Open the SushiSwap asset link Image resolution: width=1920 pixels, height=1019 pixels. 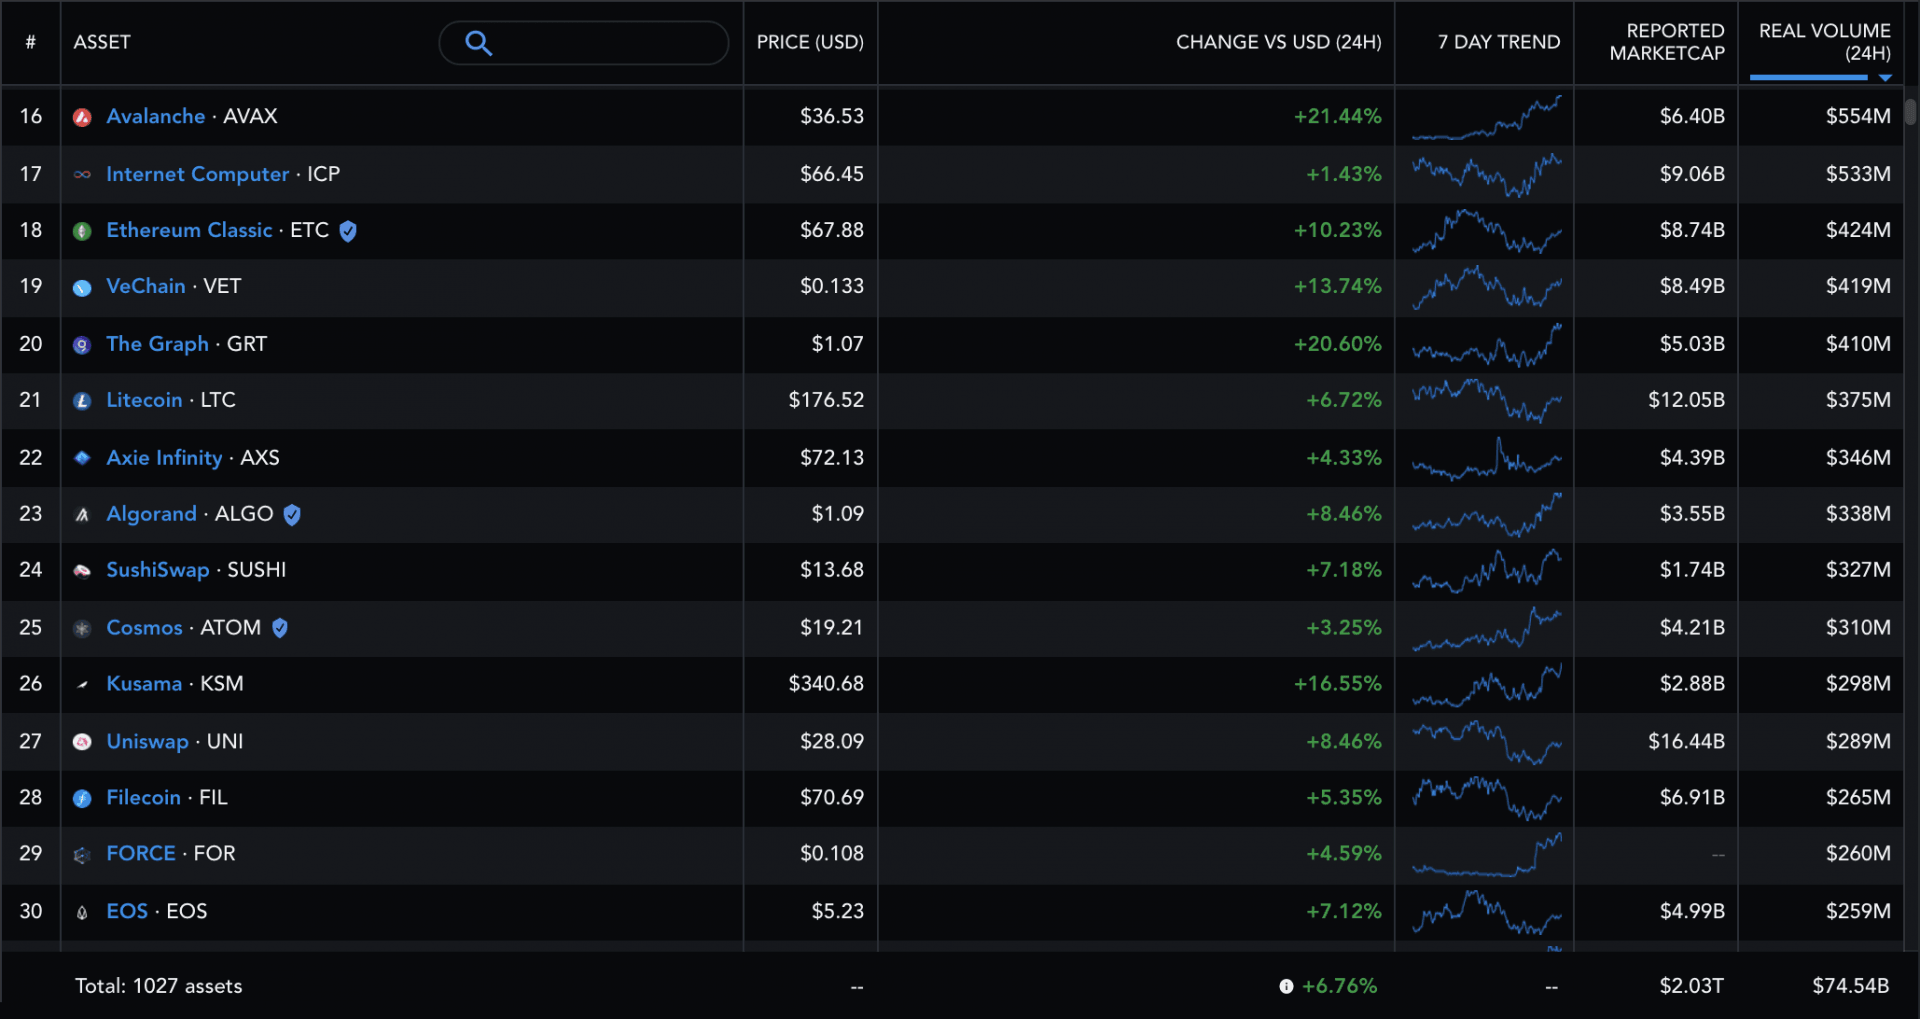(x=158, y=570)
